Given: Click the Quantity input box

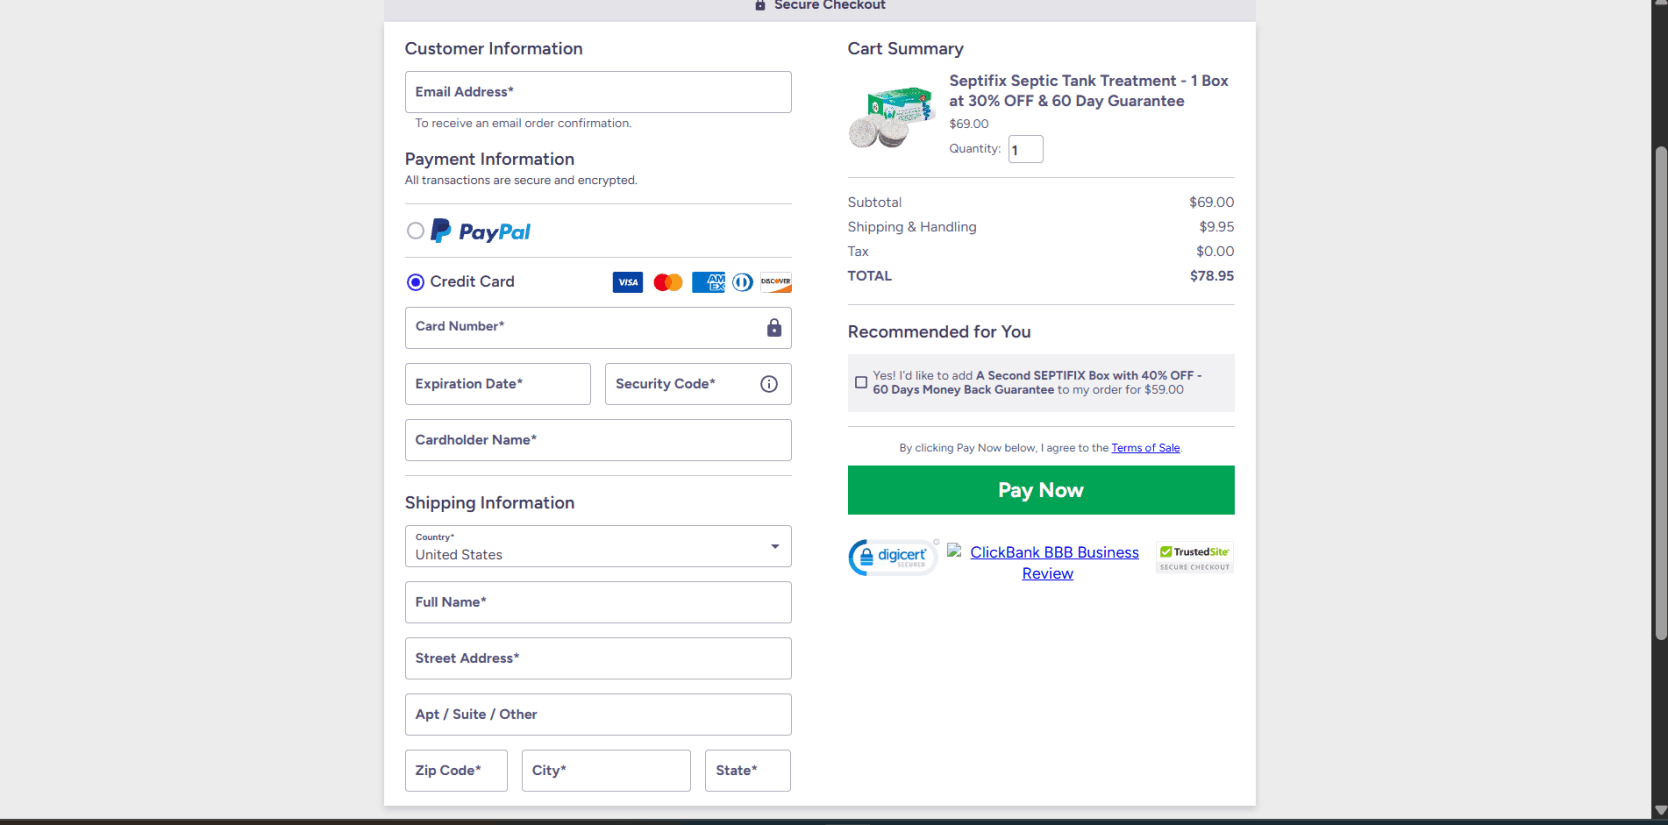Looking at the screenshot, I should 1025,148.
